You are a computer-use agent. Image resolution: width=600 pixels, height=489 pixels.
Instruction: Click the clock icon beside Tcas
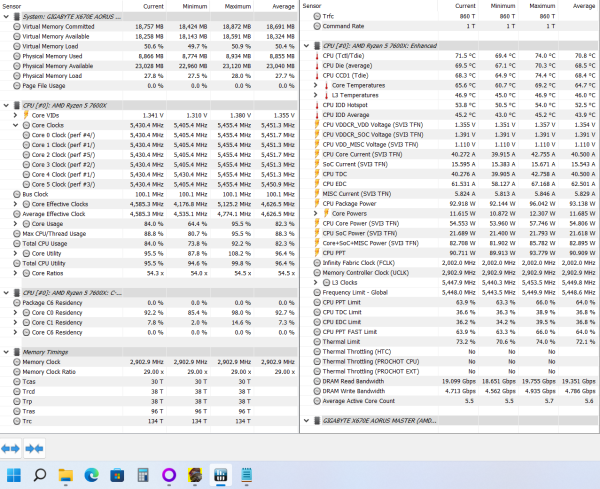coord(16,381)
